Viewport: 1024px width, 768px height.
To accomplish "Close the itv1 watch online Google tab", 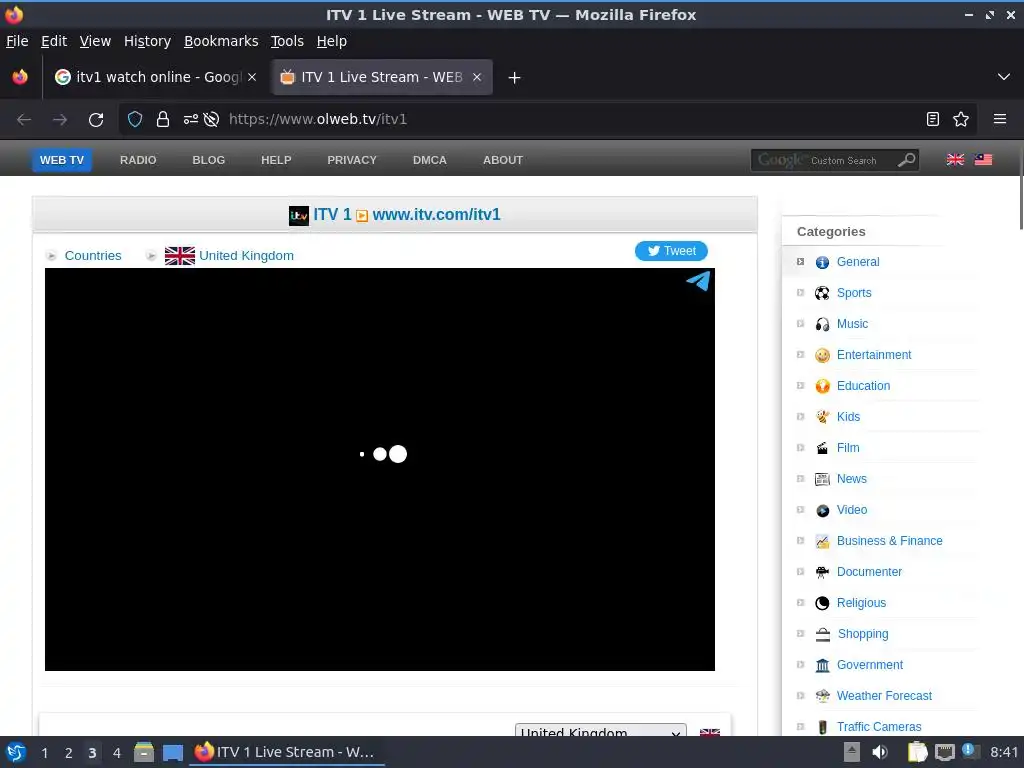I will [x=252, y=77].
